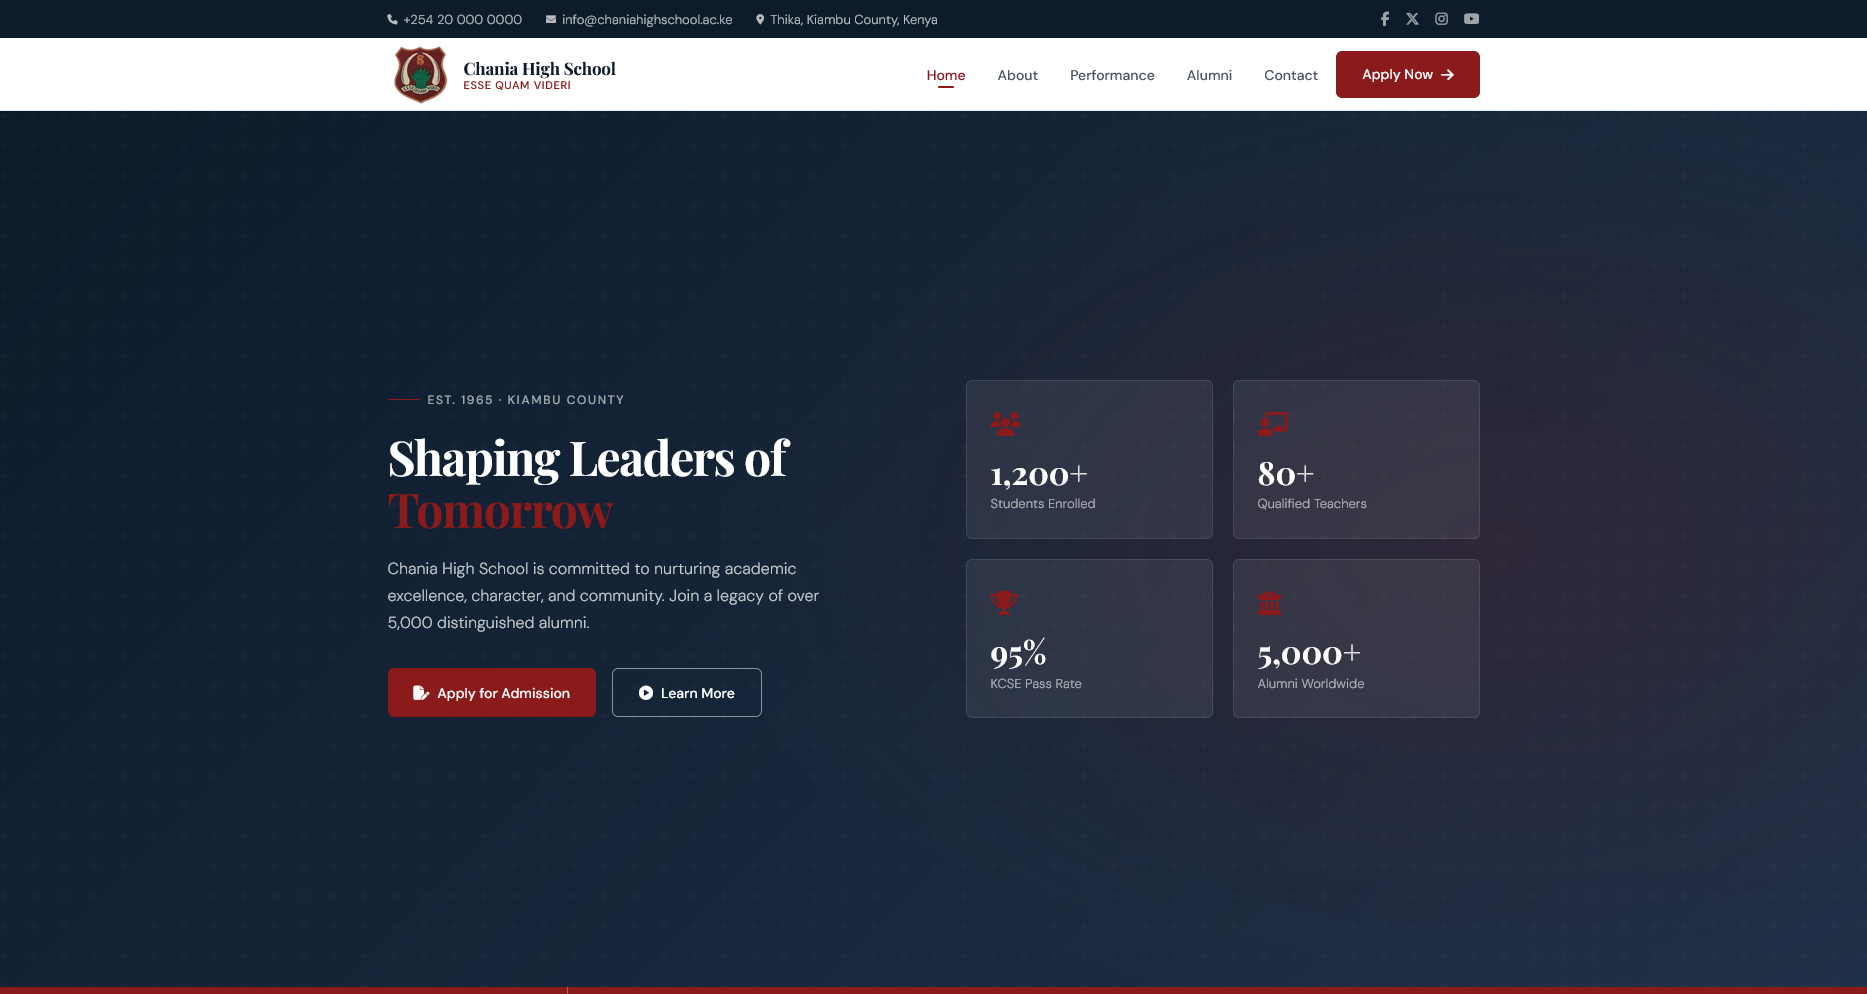Click the Apply Now button
The width and height of the screenshot is (1867, 994).
point(1407,74)
